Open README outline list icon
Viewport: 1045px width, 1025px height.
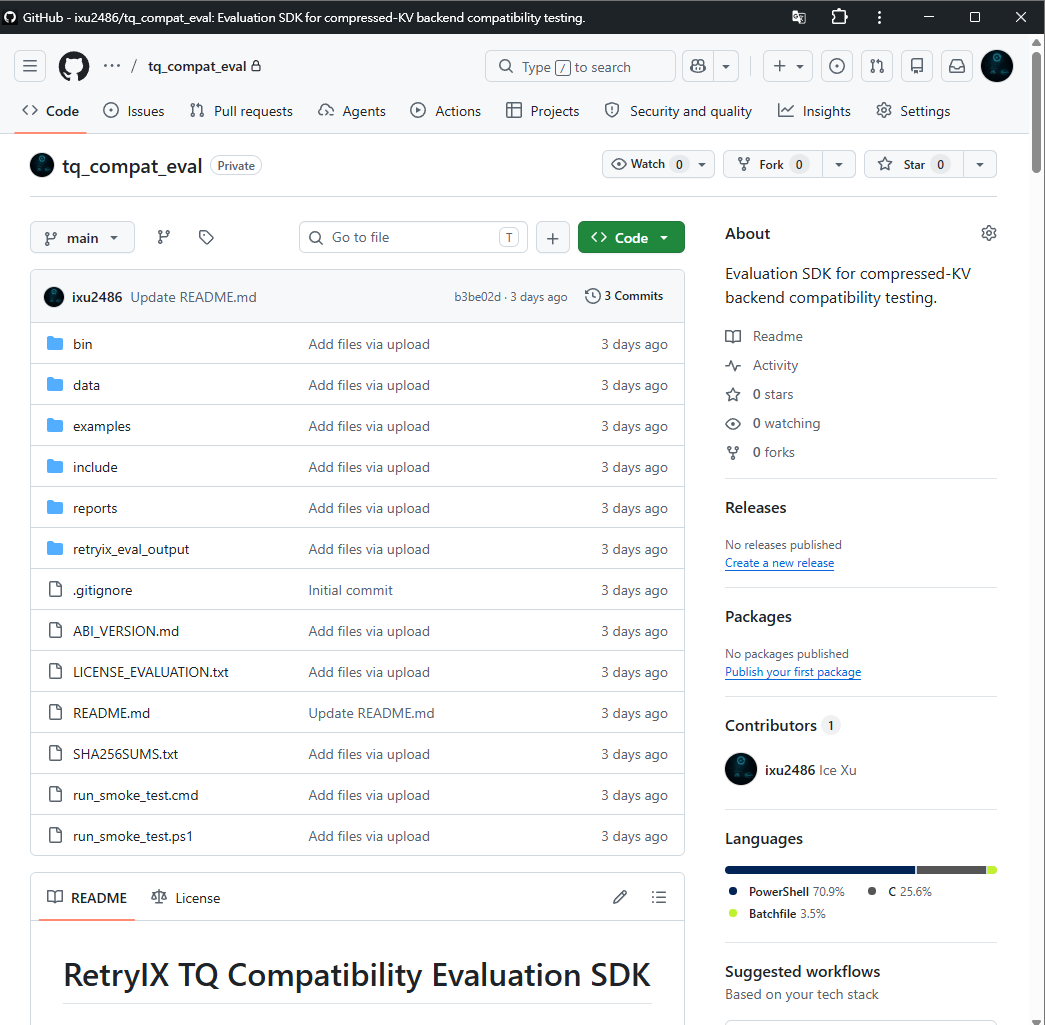click(658, 897)
